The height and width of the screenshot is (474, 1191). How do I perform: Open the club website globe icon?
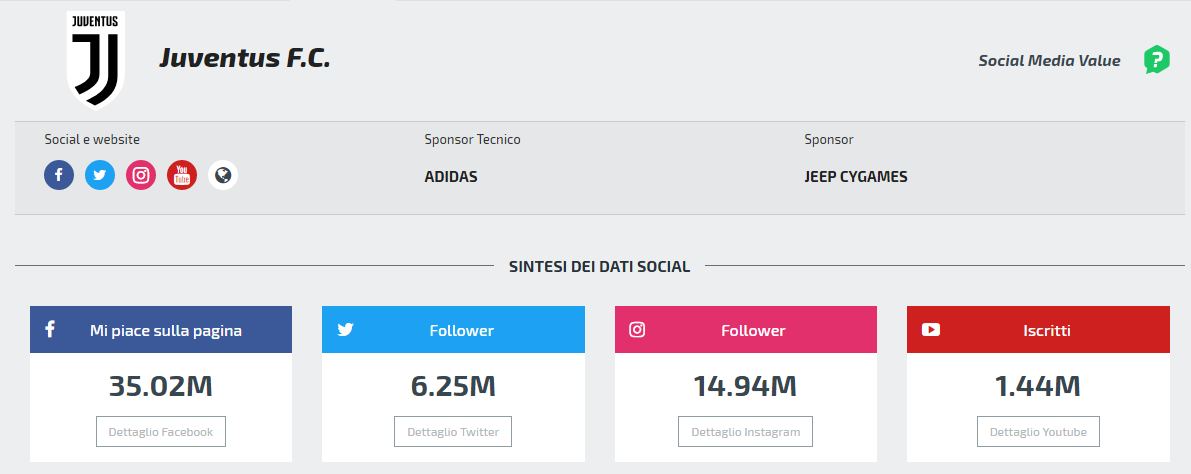(223, 175)
